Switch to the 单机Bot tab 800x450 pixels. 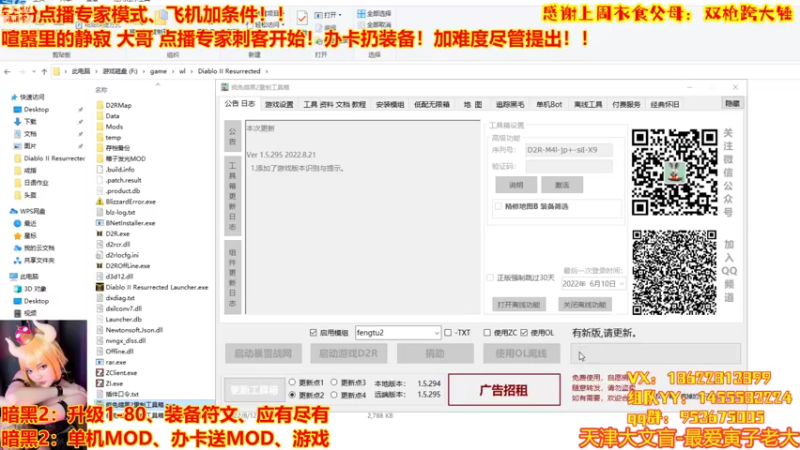(x=549, y=105)
